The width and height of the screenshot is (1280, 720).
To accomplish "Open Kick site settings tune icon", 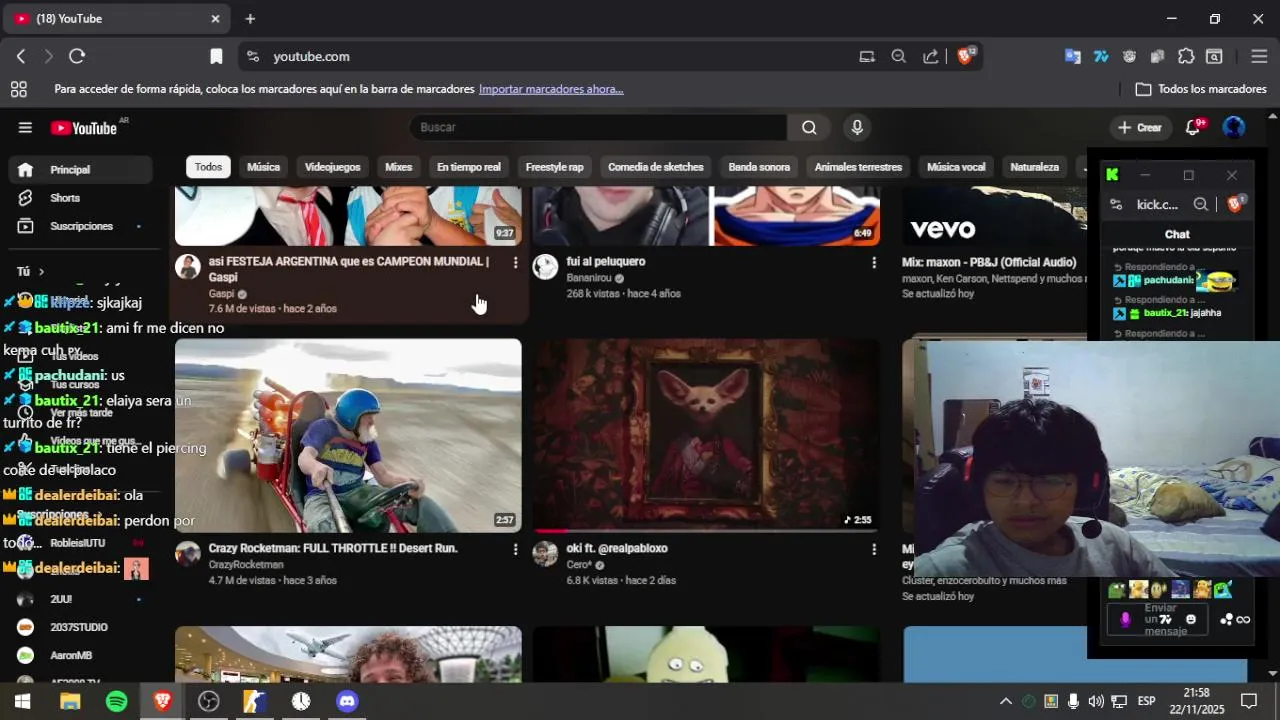I will (x=1116, y=204).
